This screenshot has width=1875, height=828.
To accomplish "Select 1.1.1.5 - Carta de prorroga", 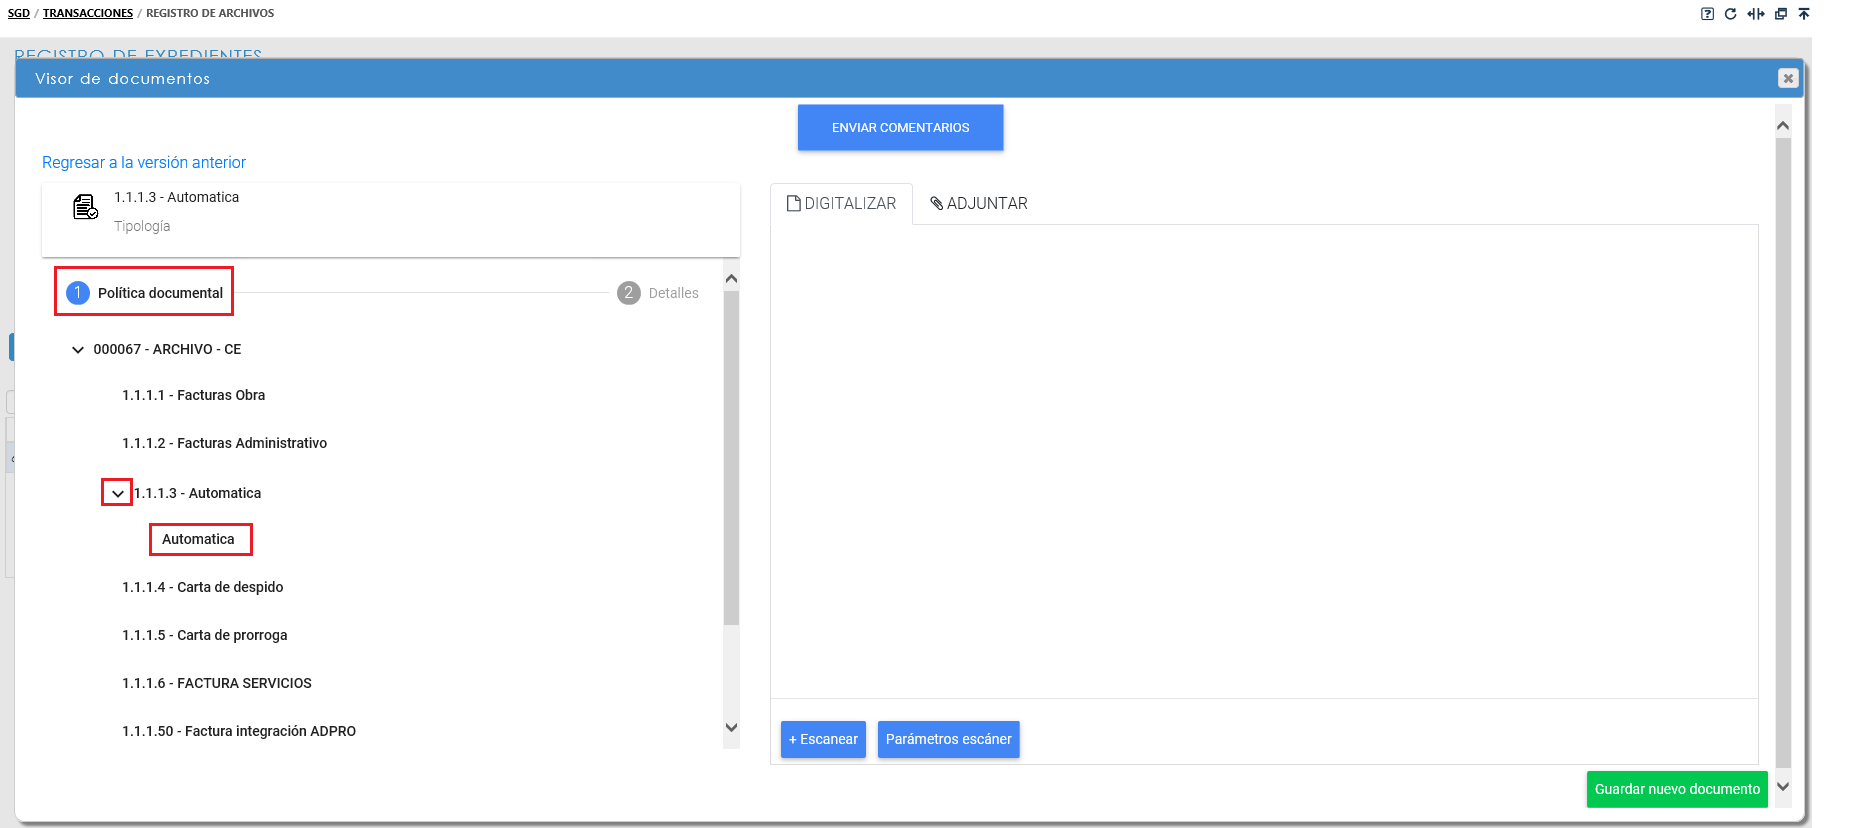I will pos(205,635).
